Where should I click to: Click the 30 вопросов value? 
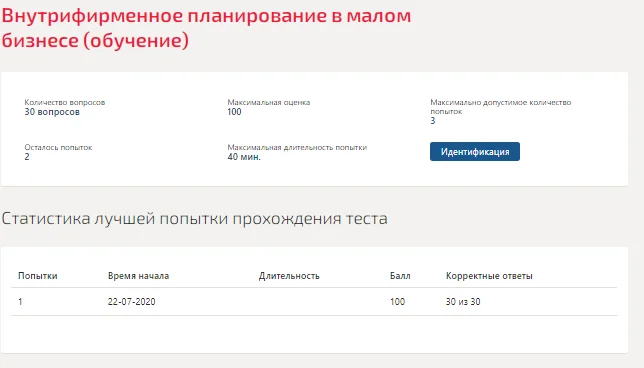tap(52, 112)
